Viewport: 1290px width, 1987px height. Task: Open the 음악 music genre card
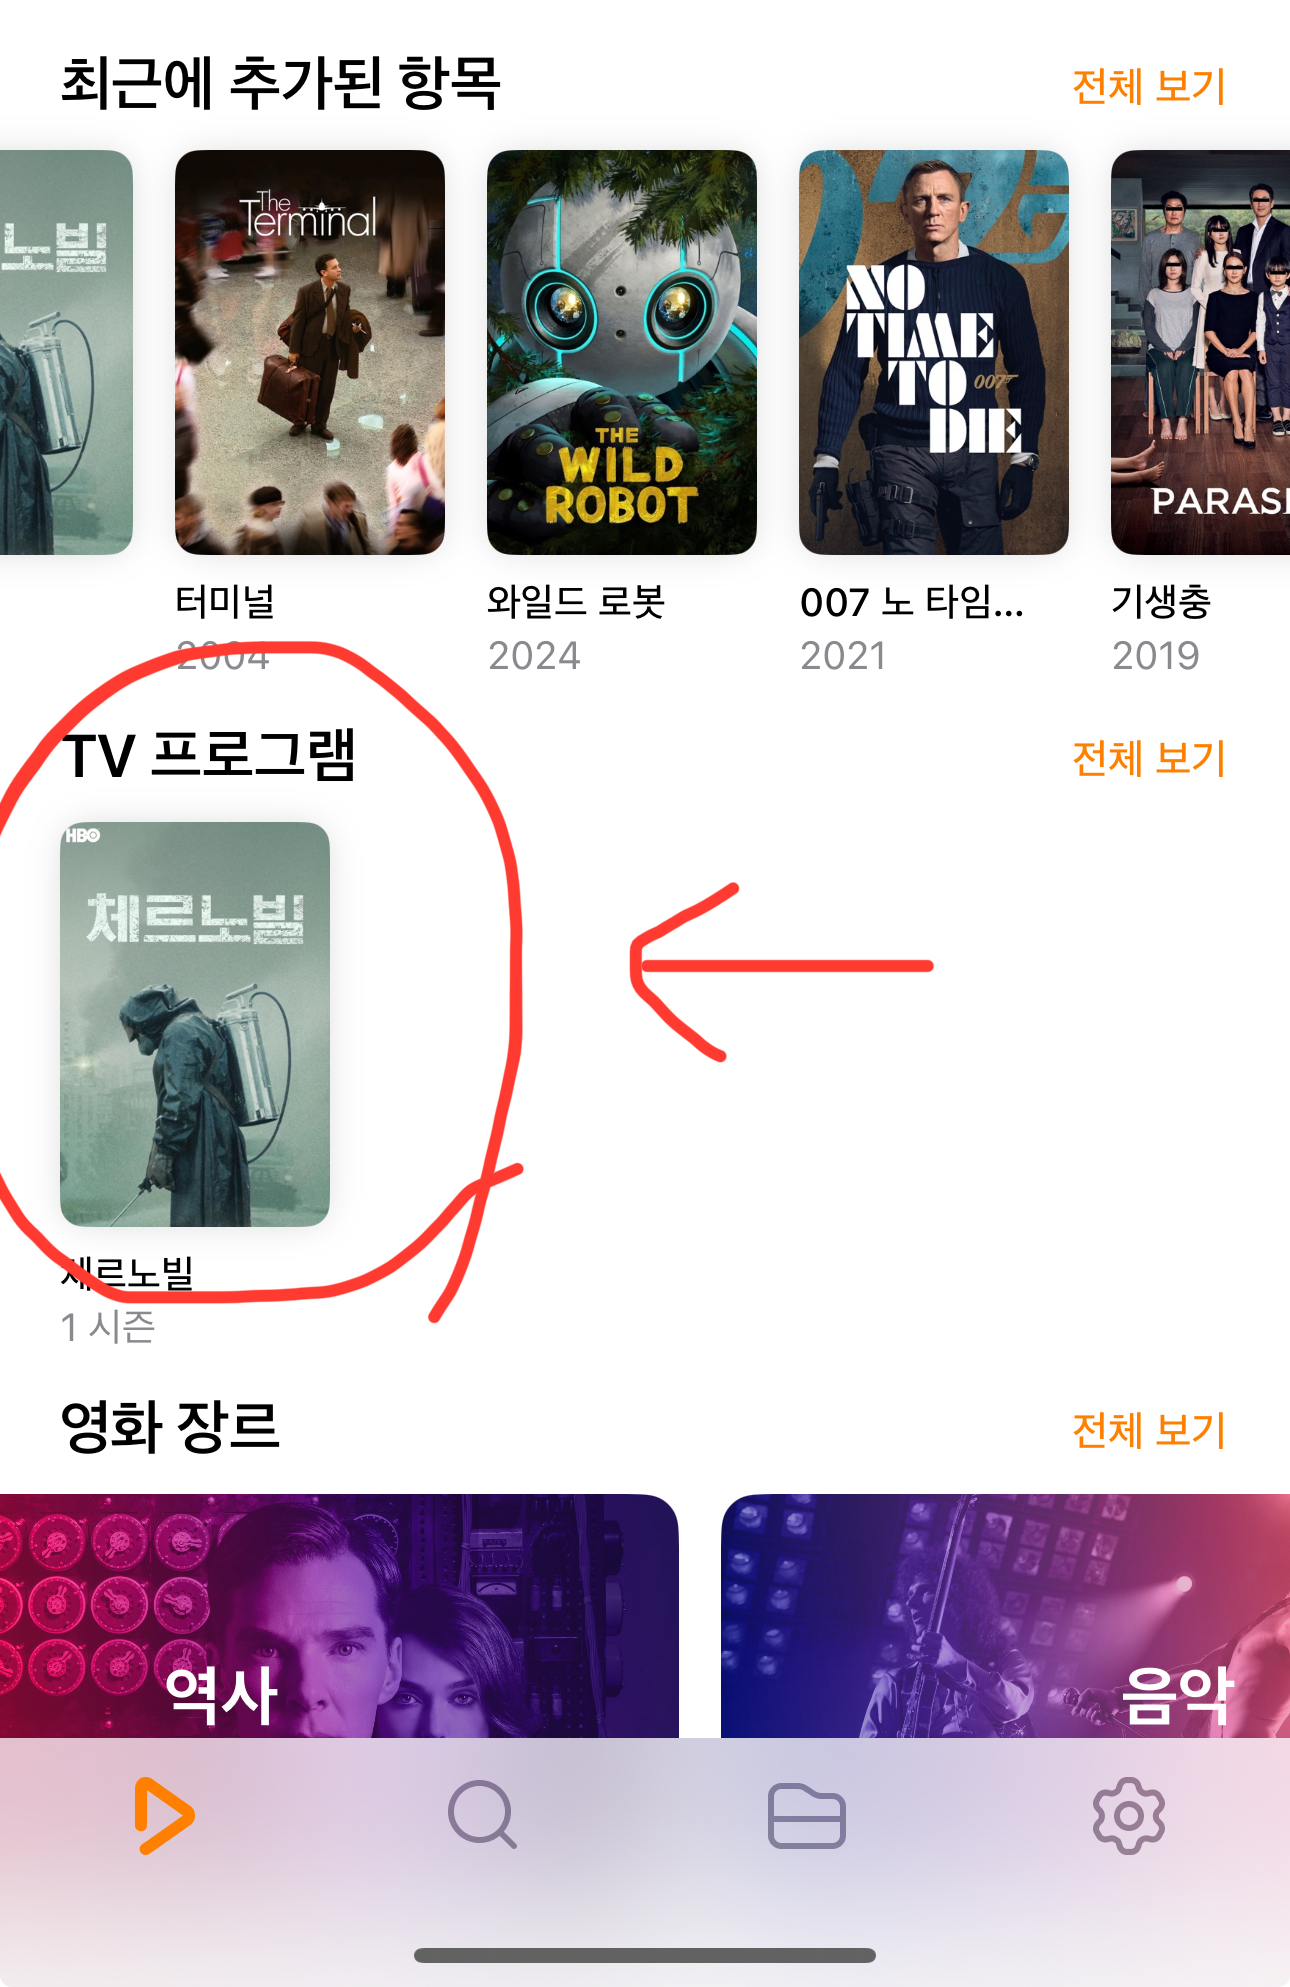(x=1005, y=1616)
